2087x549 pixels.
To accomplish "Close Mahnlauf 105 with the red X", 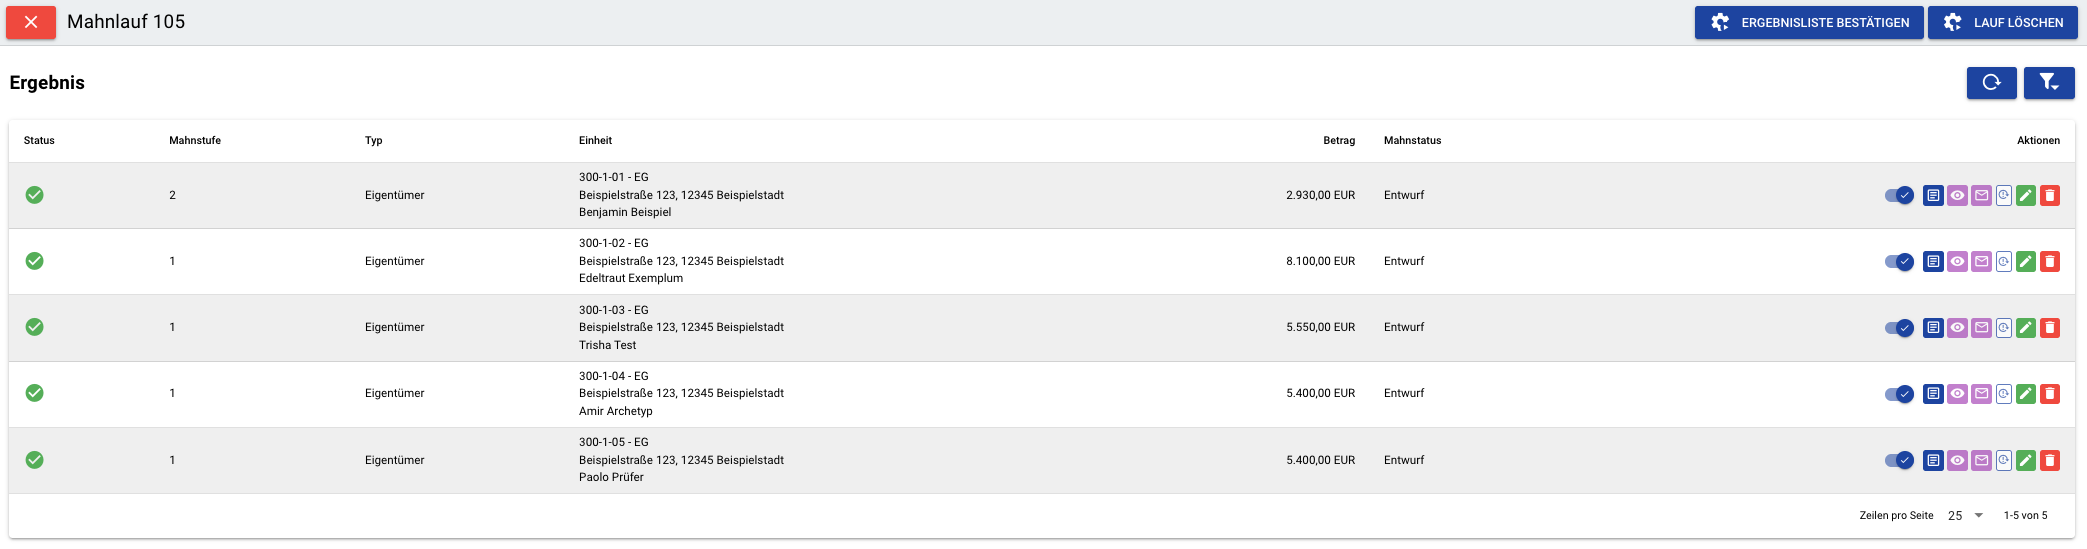I will pos(31,22).
